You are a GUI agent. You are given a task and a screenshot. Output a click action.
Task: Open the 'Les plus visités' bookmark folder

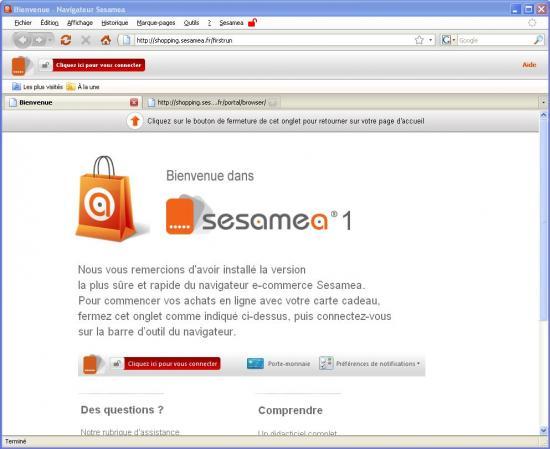coord(38,87)
